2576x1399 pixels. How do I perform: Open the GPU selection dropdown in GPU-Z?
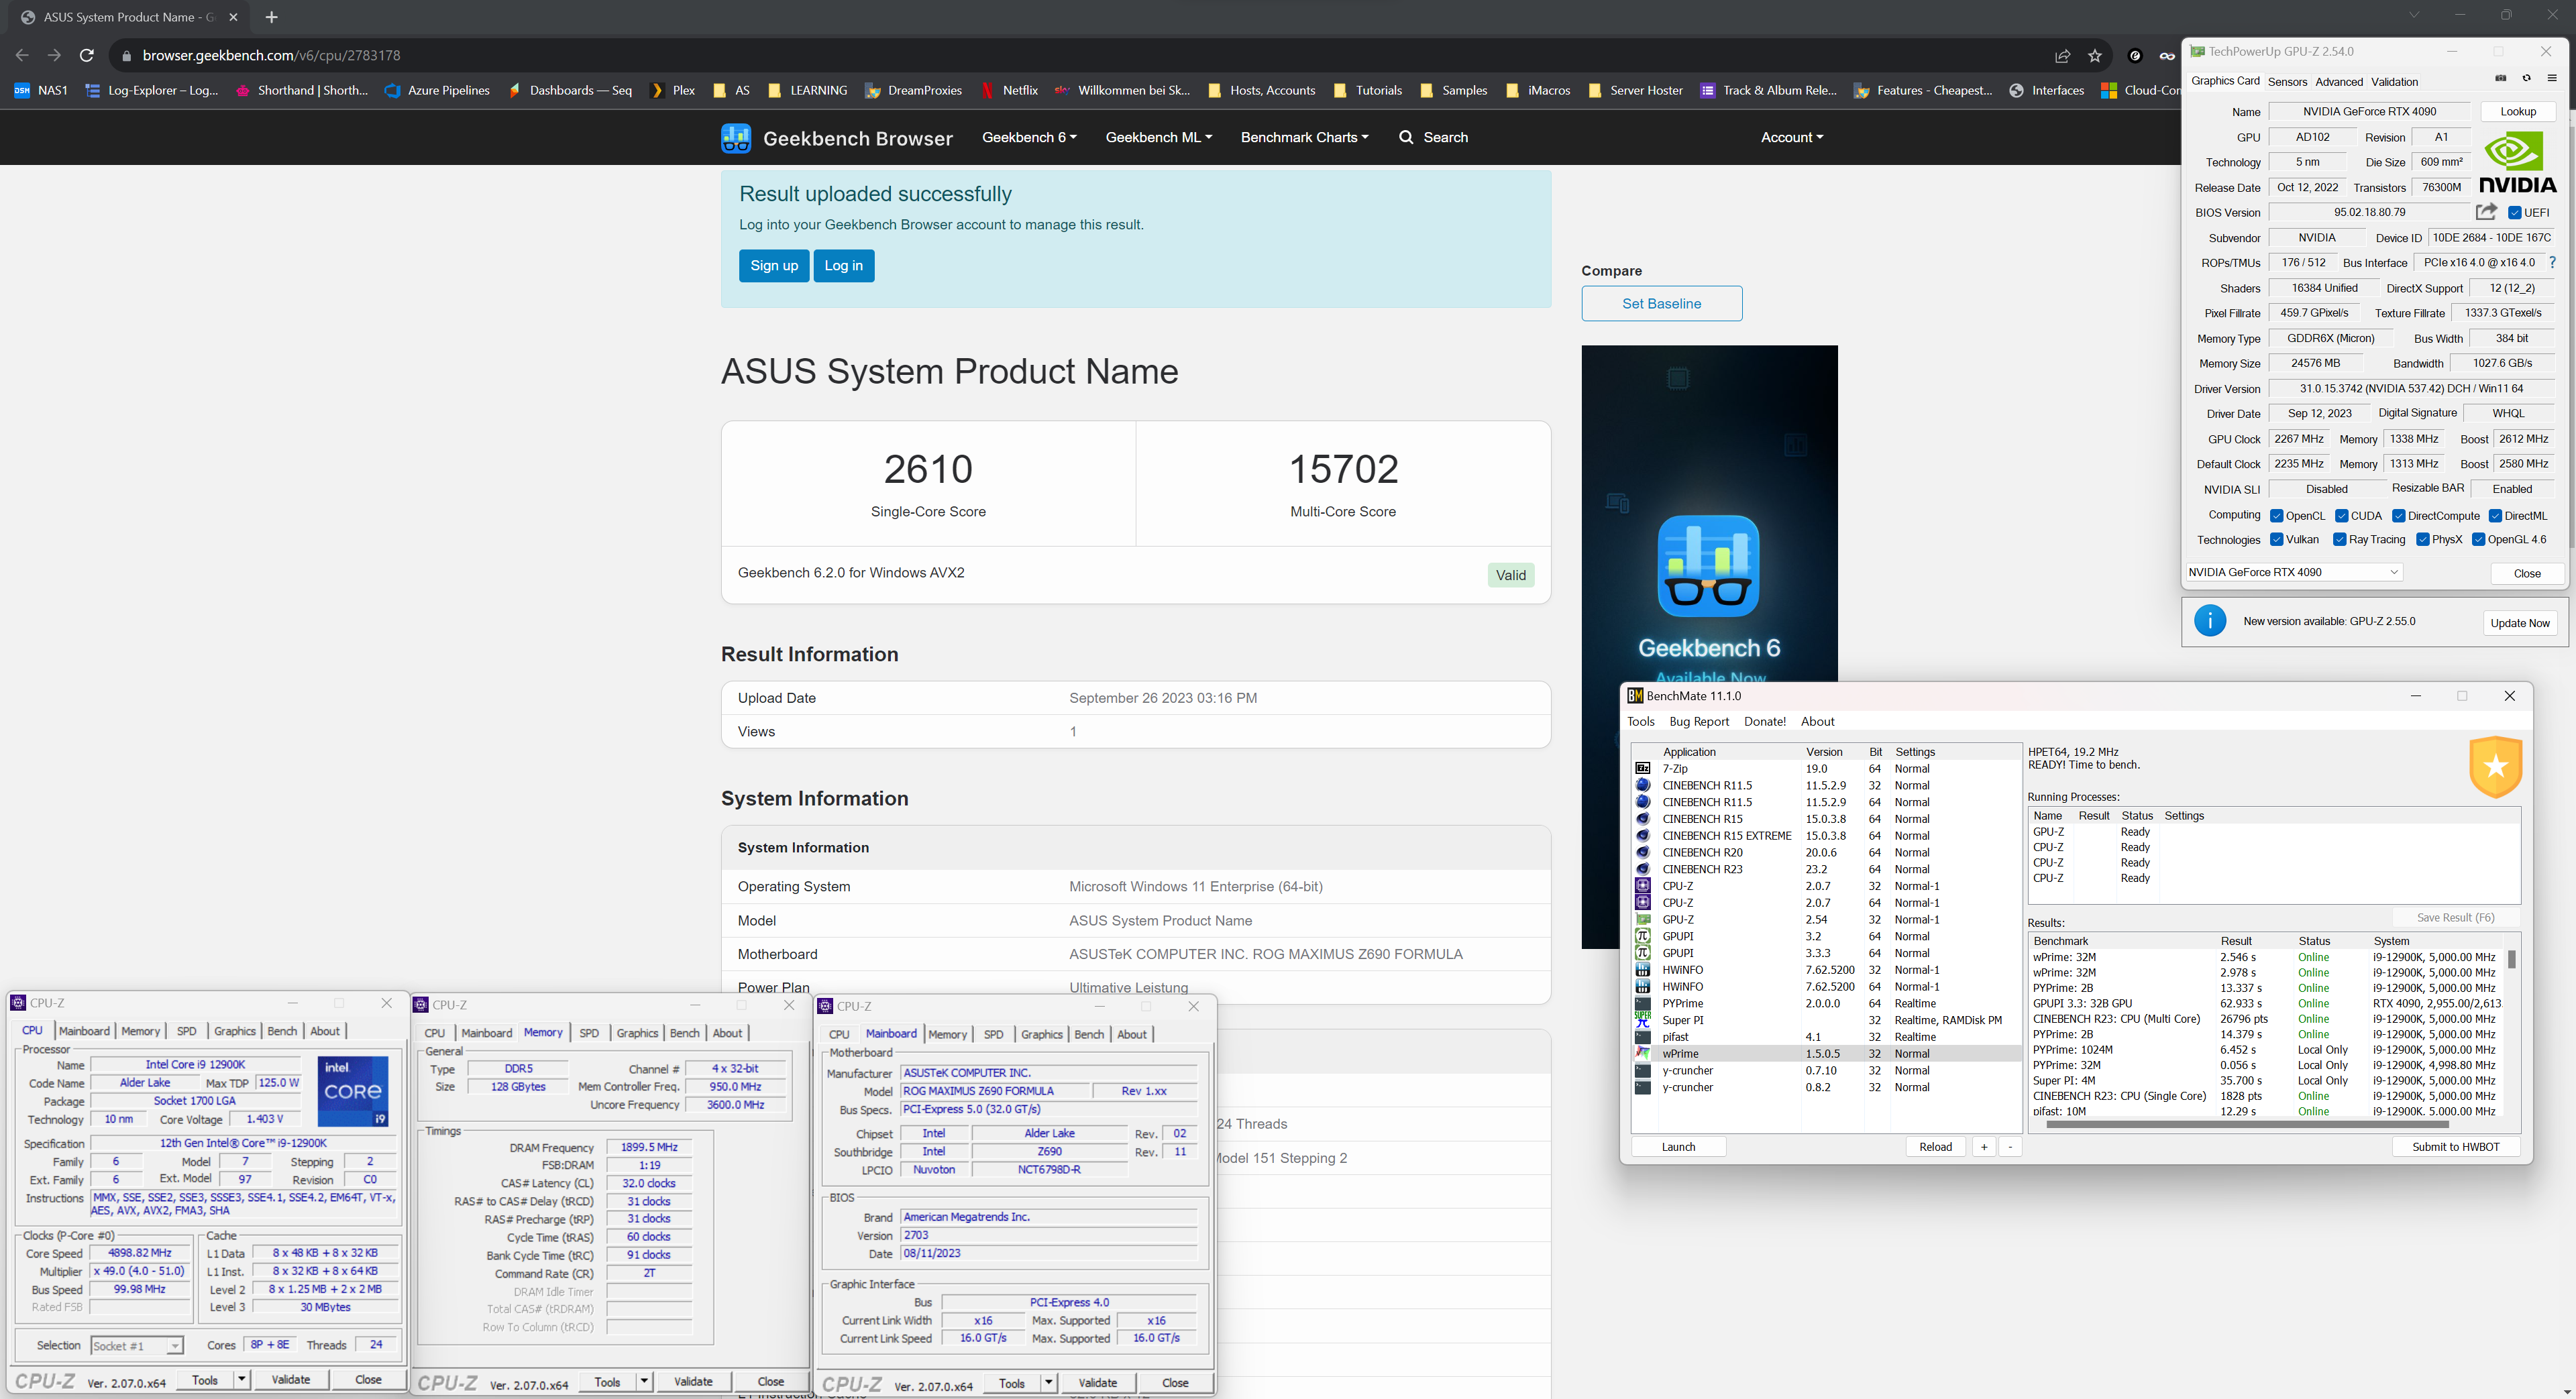coord(2294,572)
